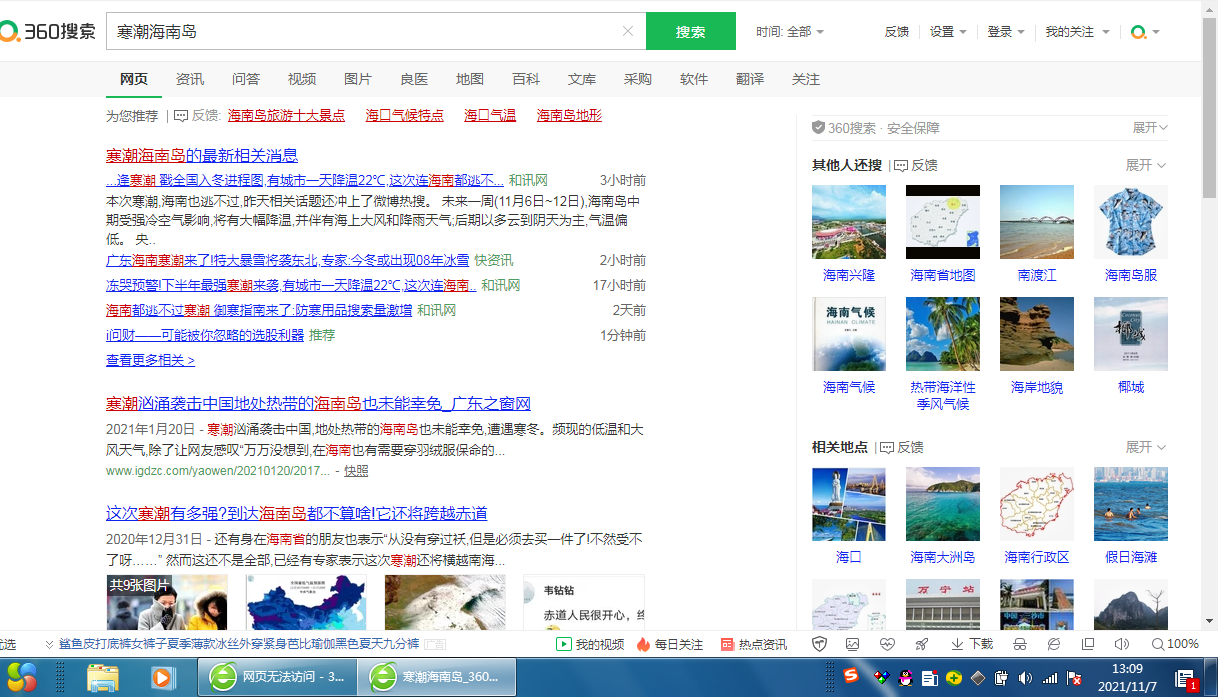The height and width of the screenshot is (697, 1218).
Task: Click the green 360 account icon in header
Action: 1138,32
